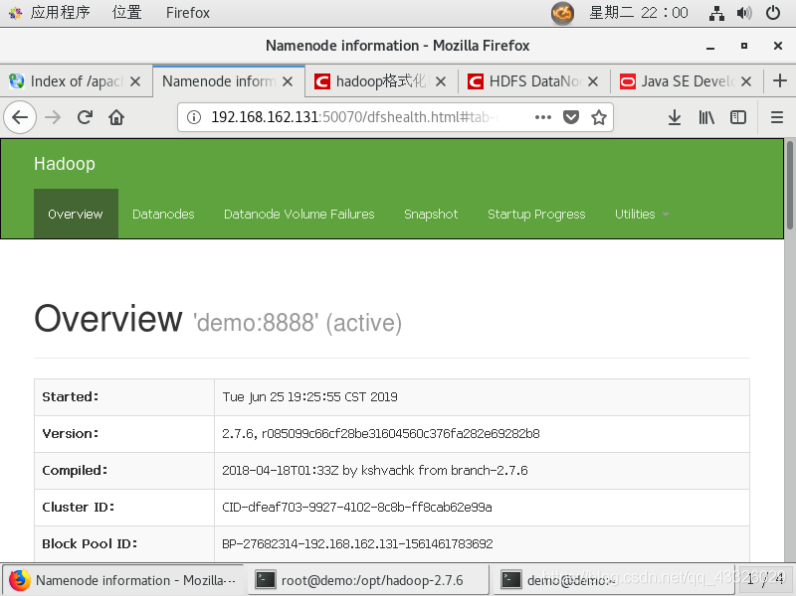The height and width of the screenshot is (596, 796).
Task: Switch to Java SE Development tab
Action: [x=687, y=81]
